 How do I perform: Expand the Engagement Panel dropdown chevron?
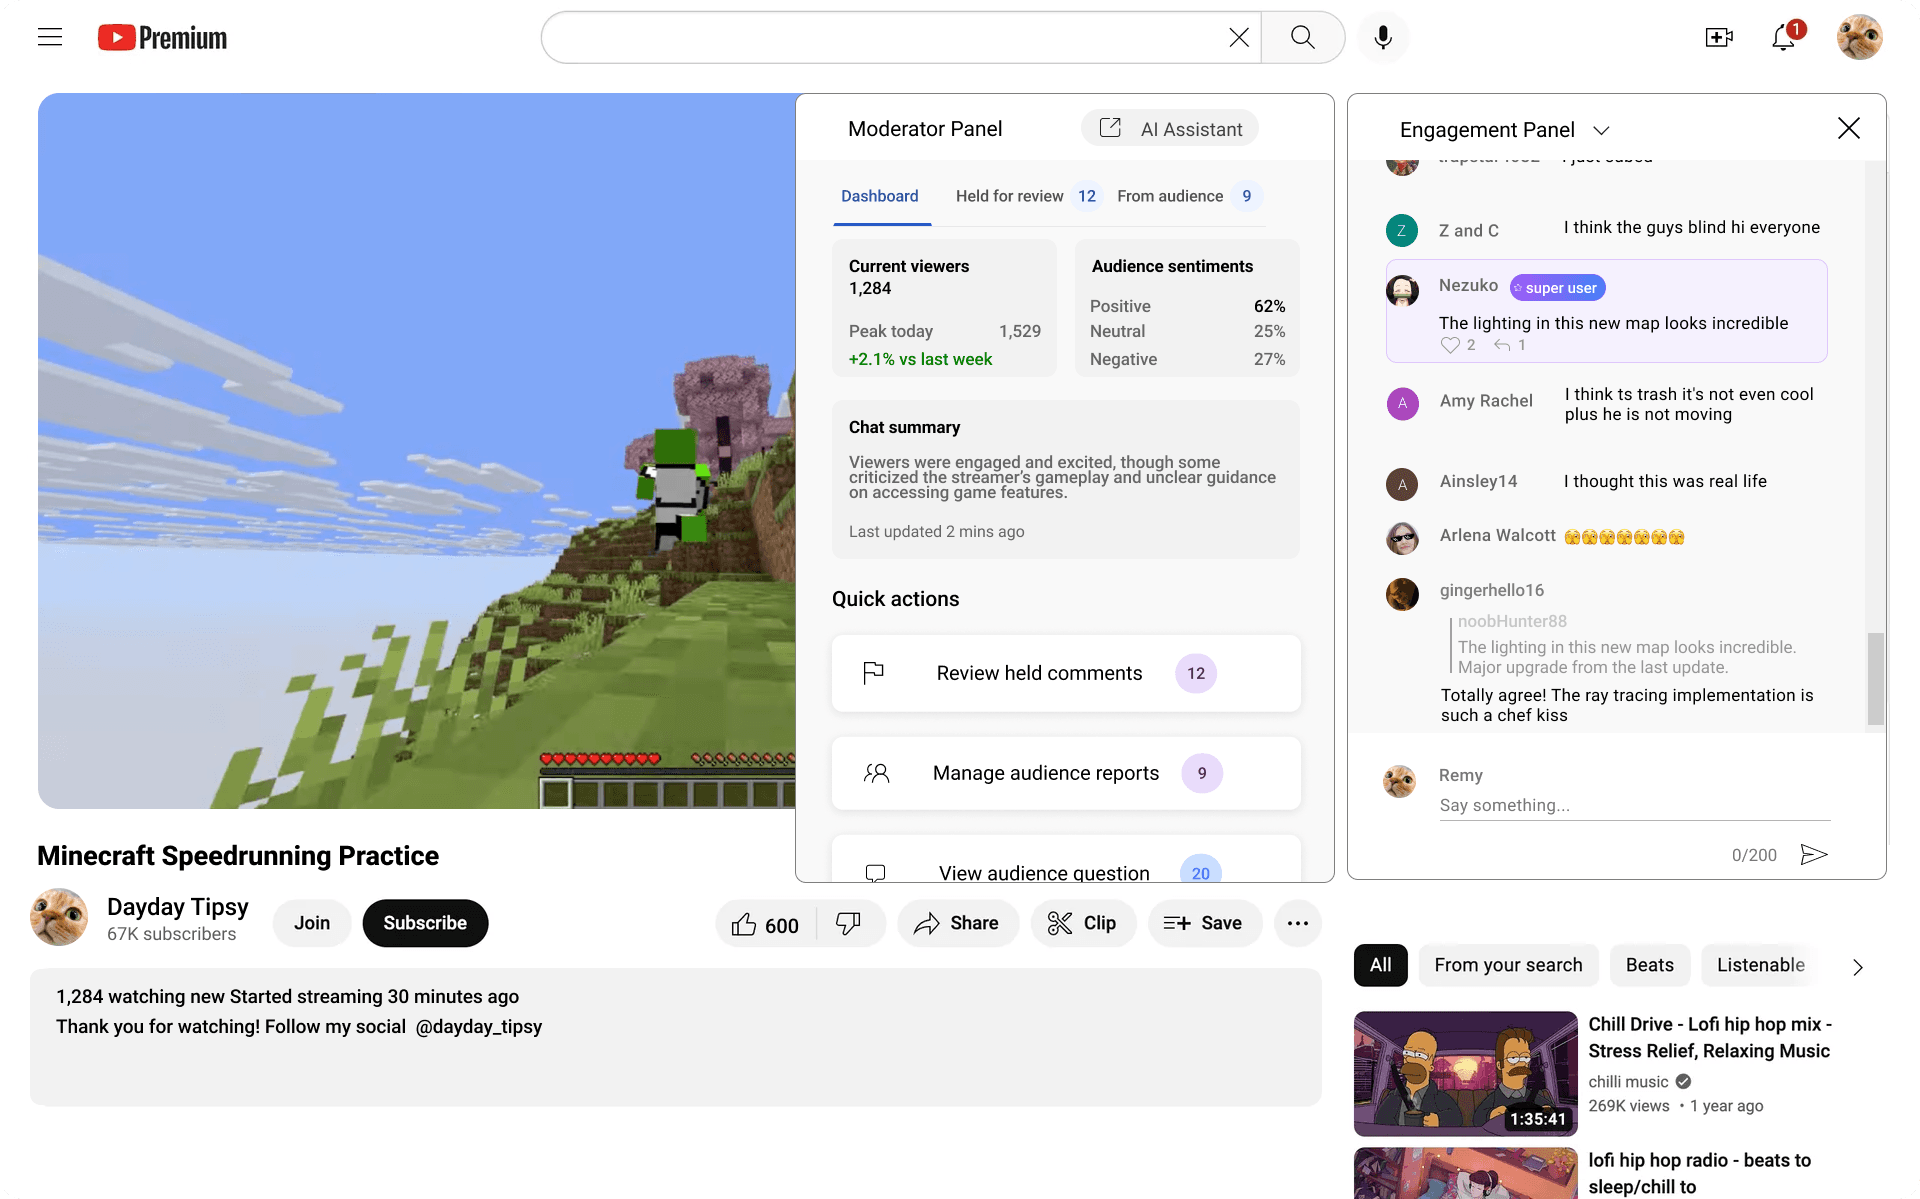pos(1601,131)
